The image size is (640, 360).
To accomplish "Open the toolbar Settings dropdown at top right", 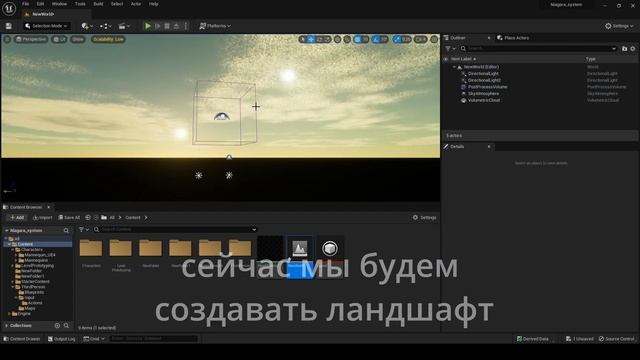I will [619, 26].
